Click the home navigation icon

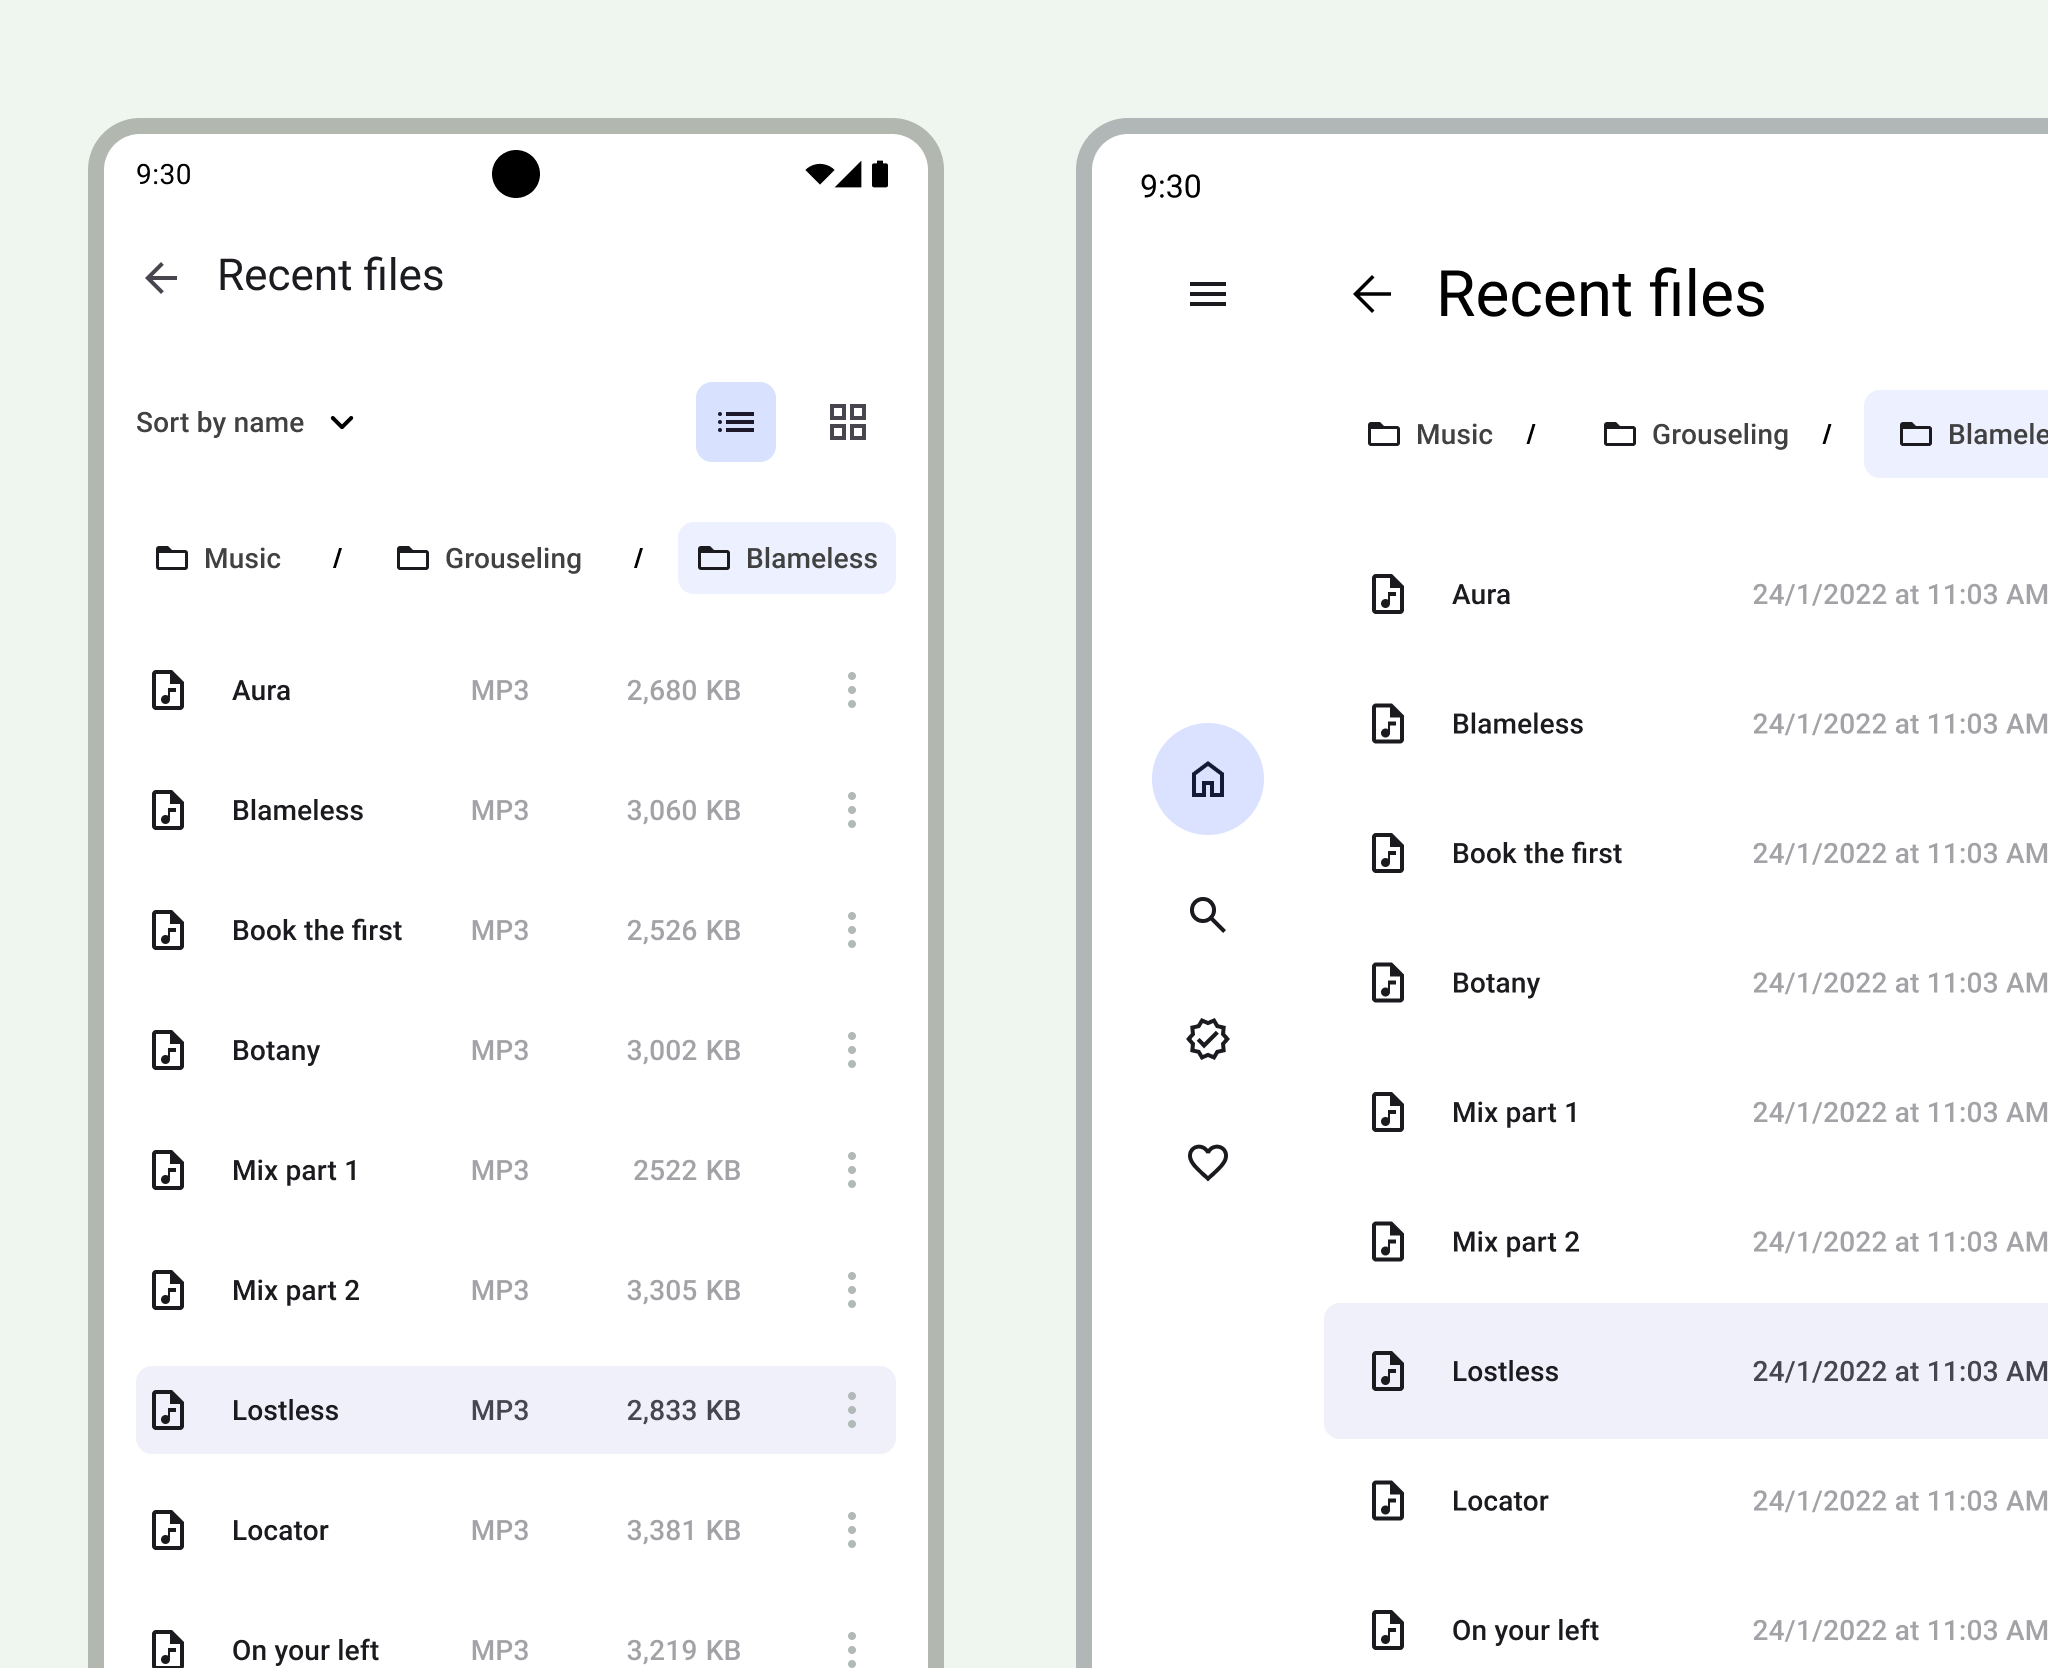[1208, 780]
